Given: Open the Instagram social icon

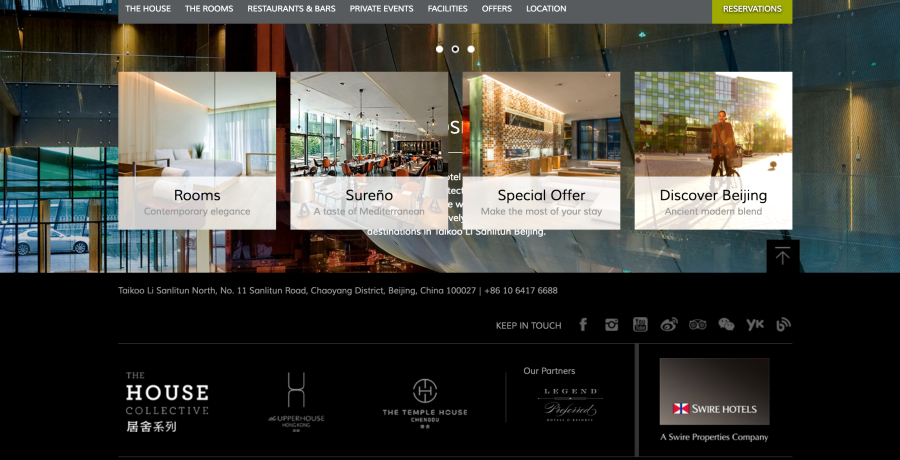Looking at the screenshot, I should (611, 324).
